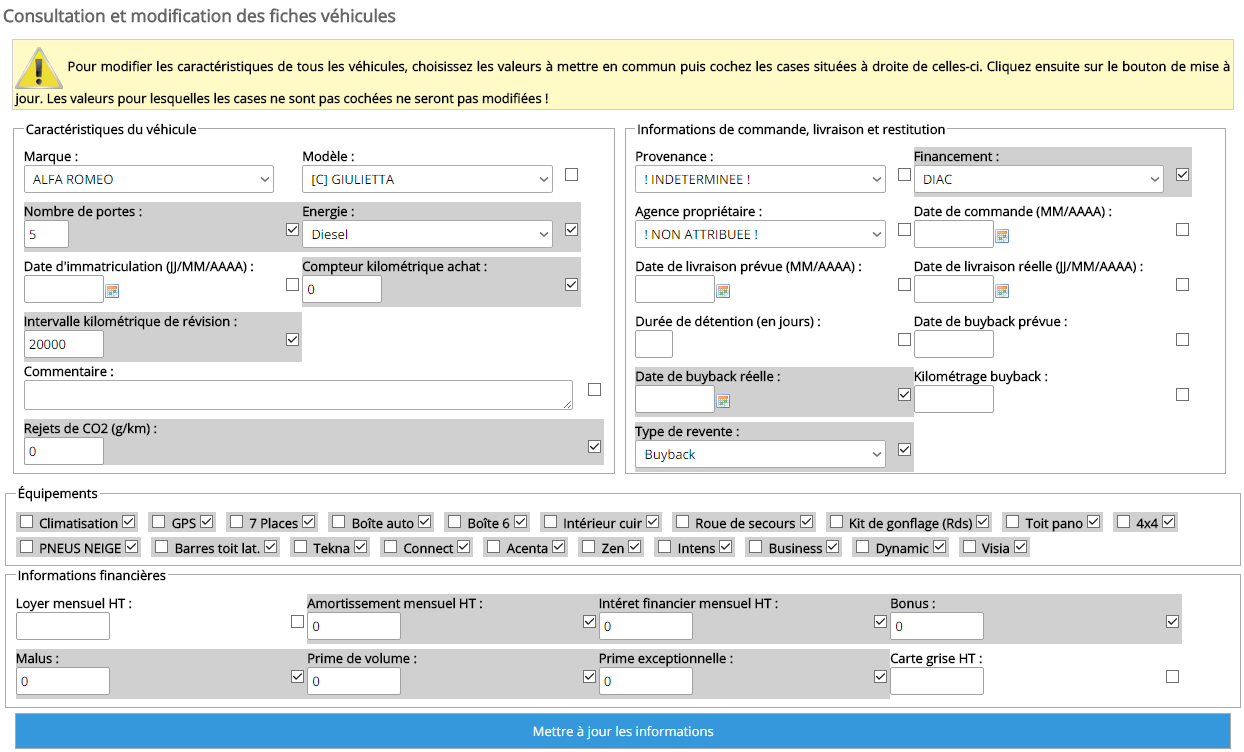Click into the Commentaire text area

(x=298, y=395)
